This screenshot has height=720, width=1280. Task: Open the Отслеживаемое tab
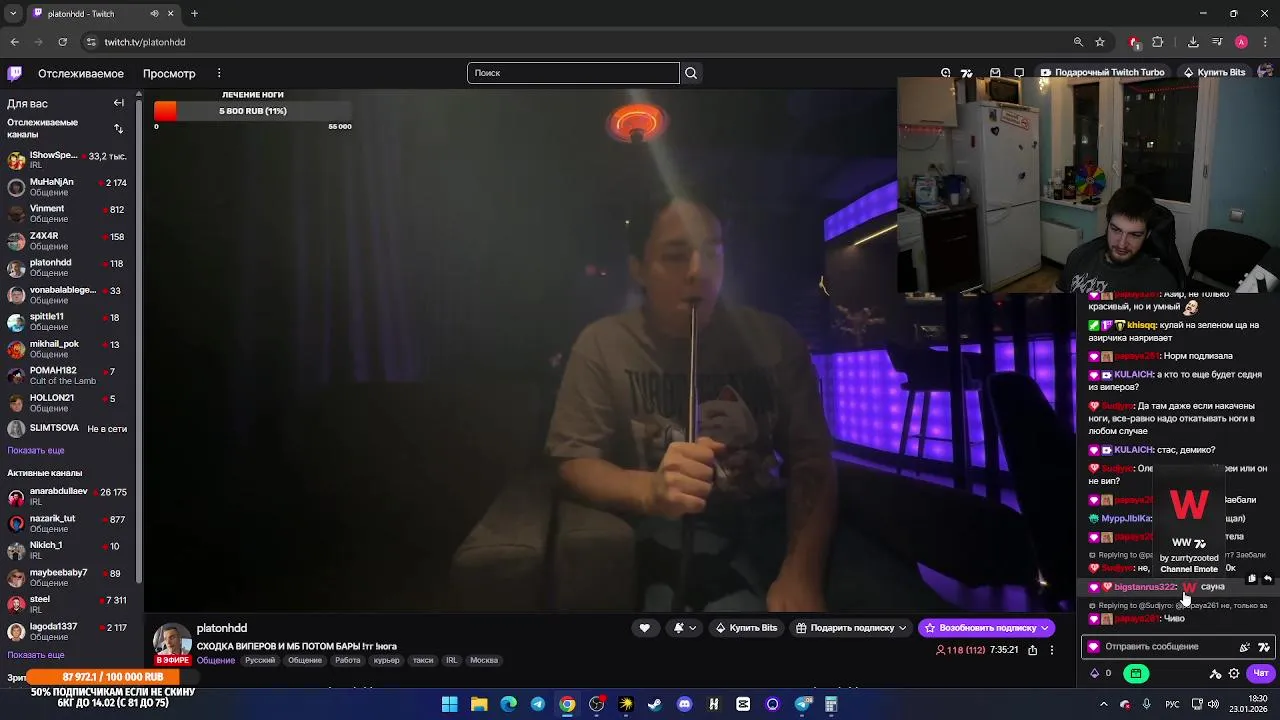(x=81, y=73)
